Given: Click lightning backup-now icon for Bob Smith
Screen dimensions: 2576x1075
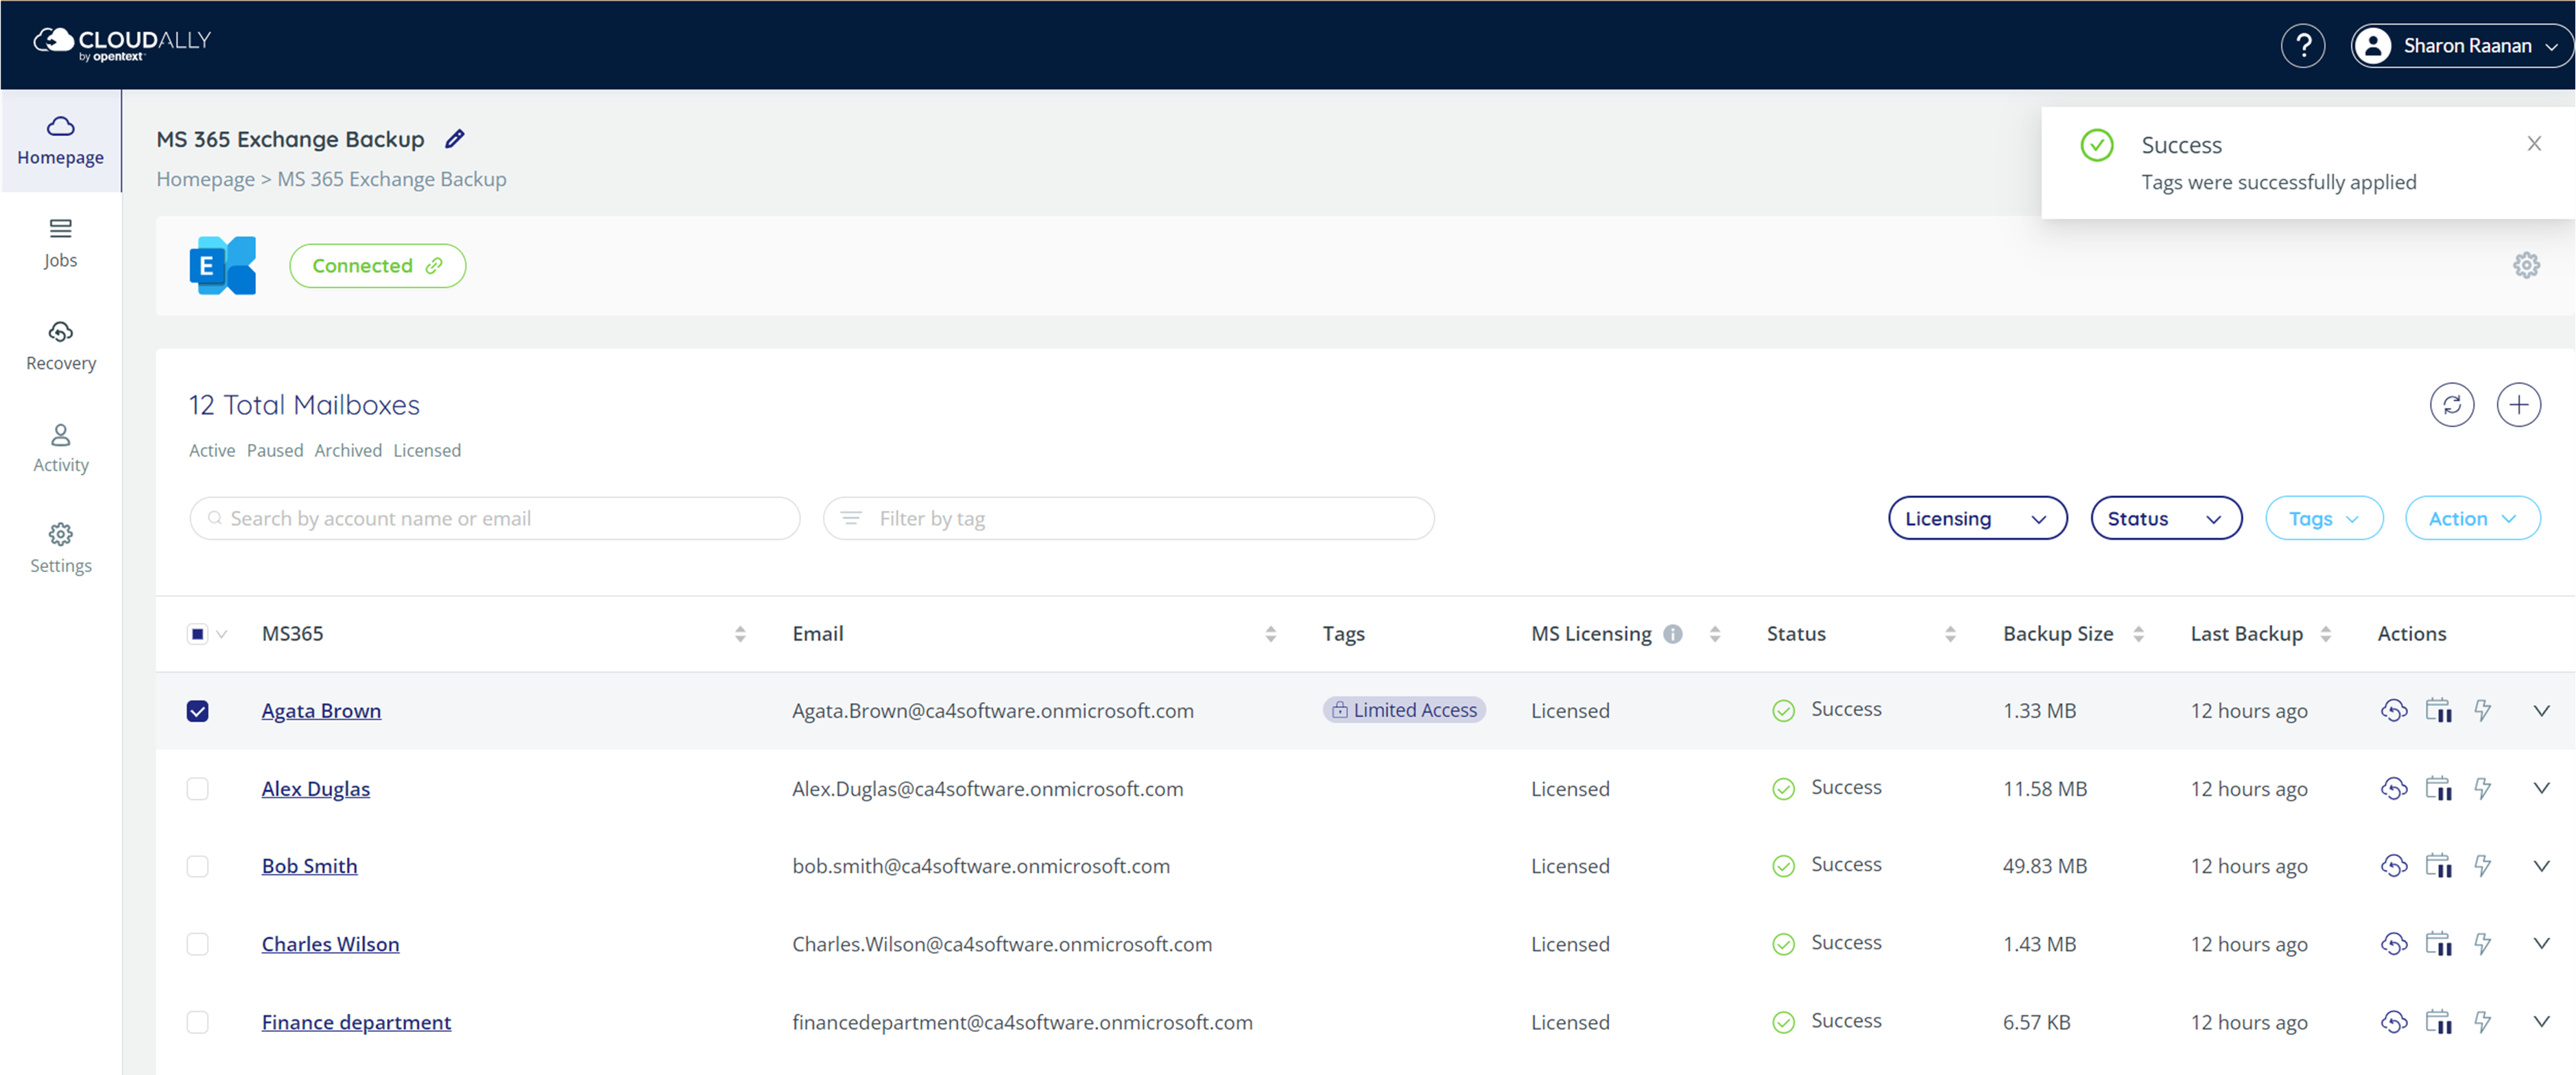Looking at the screenshot, I should [2482, 865].
